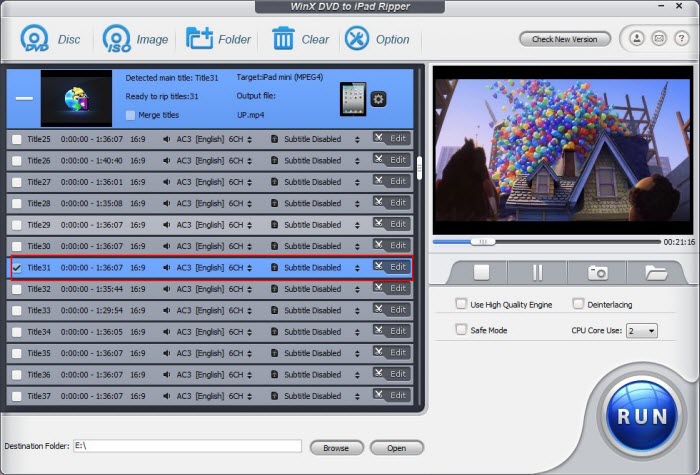Click the UP.mp4 output file name
This screenshot has height=475, width=700.
(250, 115)
